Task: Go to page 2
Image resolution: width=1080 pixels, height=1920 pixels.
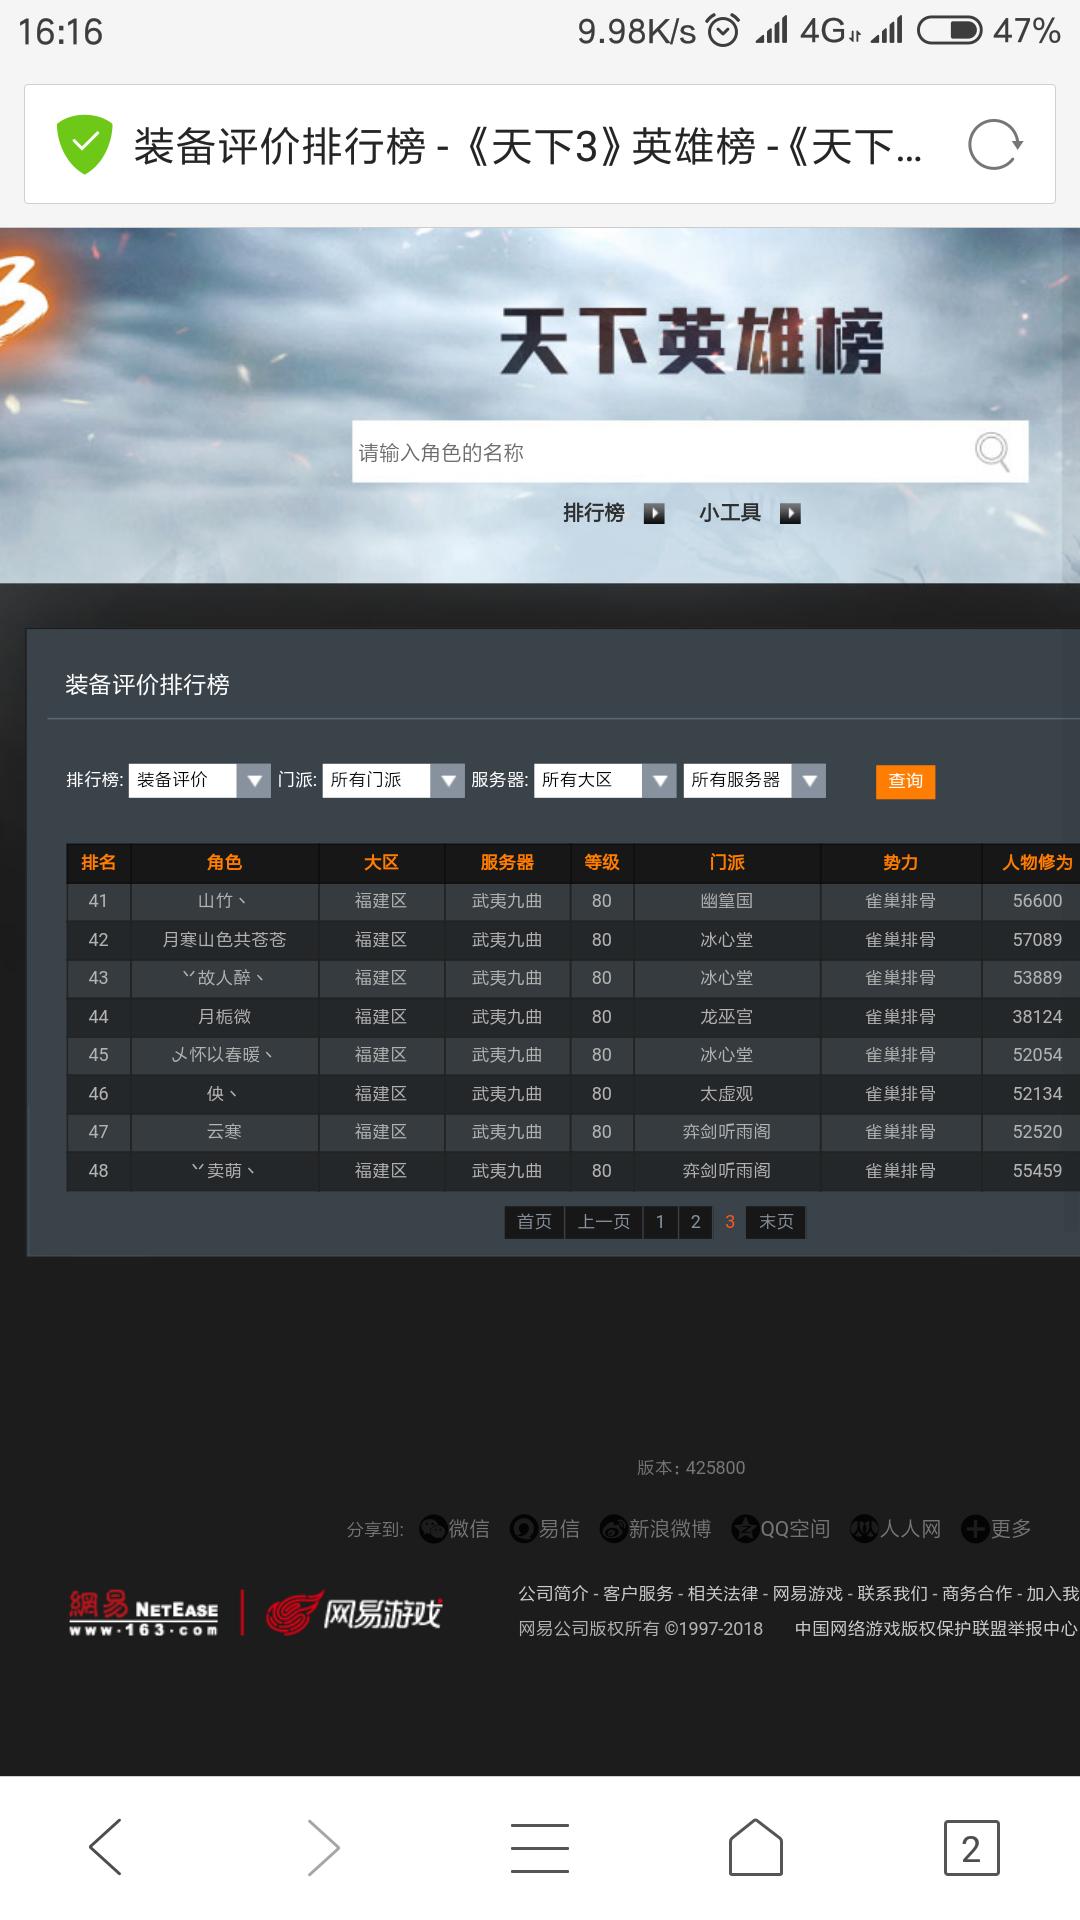Action: point(696,1222)
